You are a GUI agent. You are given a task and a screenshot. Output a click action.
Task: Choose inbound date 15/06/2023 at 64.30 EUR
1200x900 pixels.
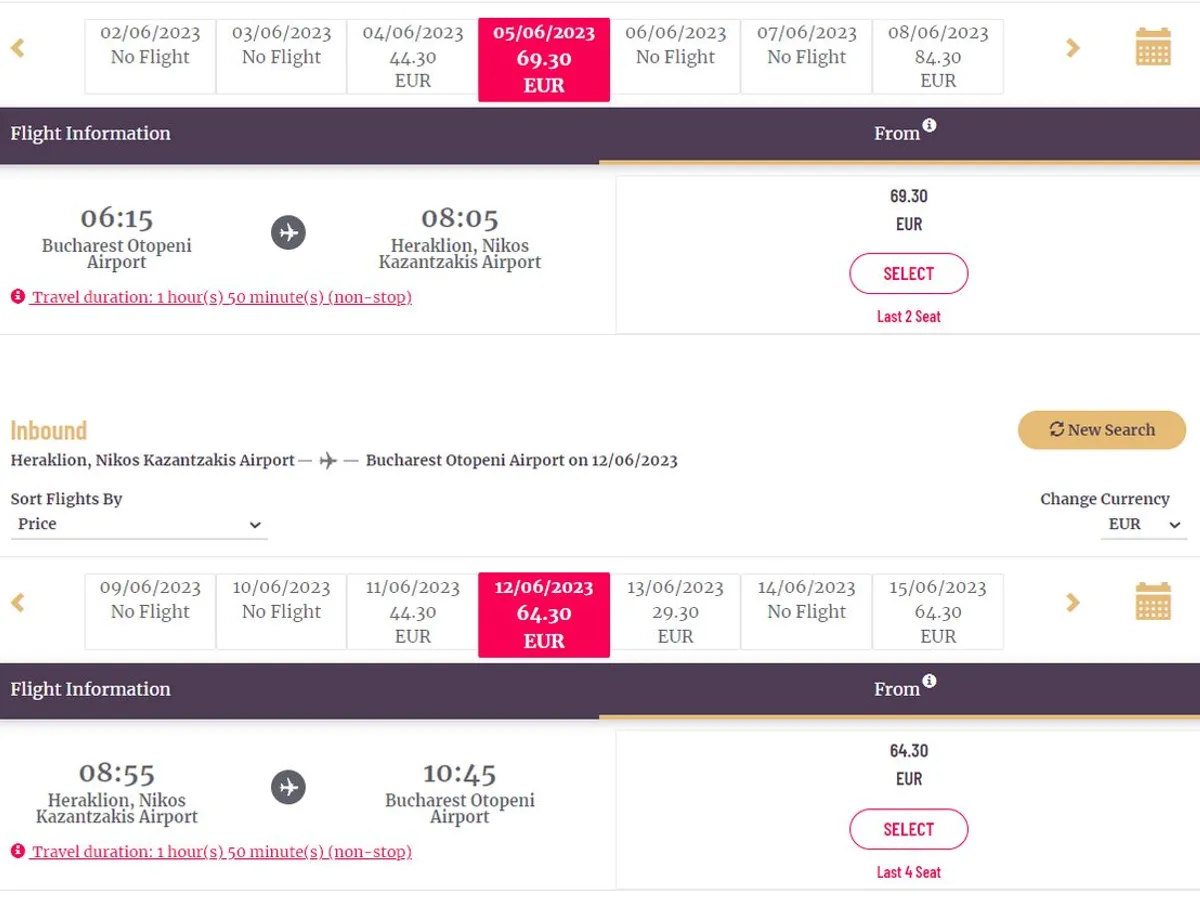coord(938,612)
